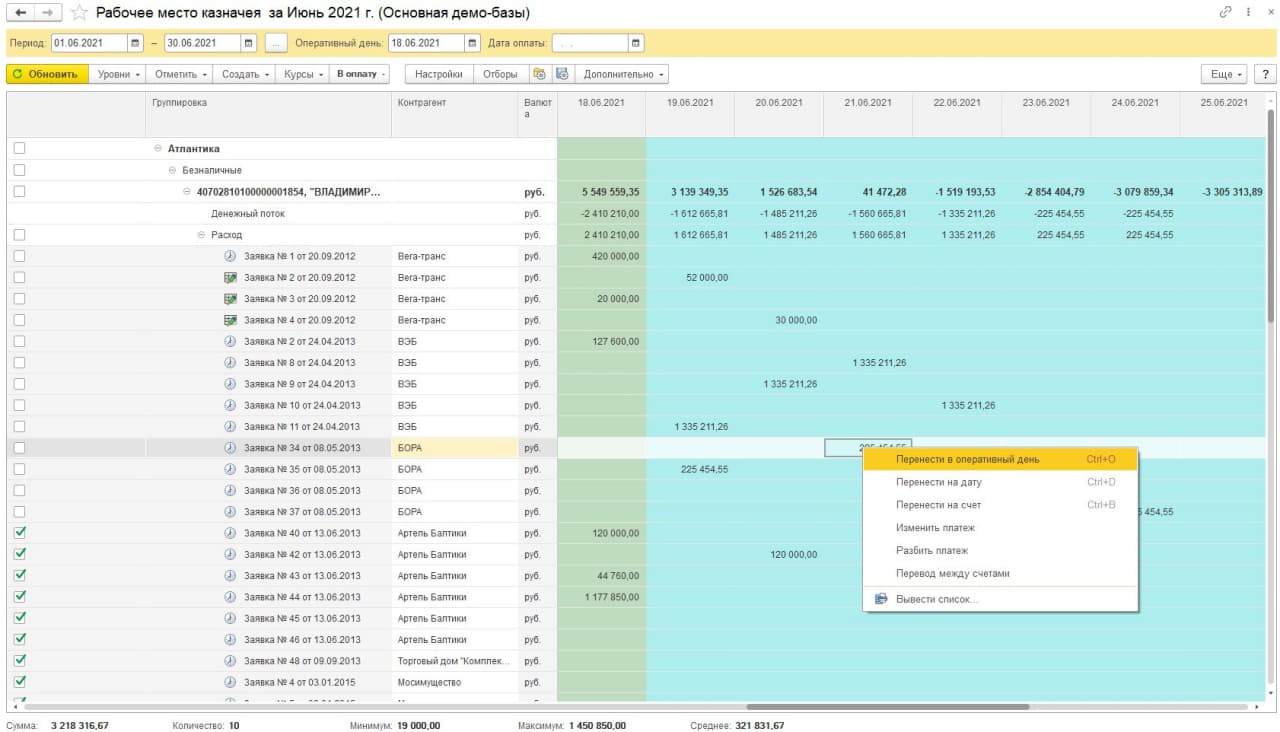Expand the Дополнительно dropdown menu

tap(624, 74)
